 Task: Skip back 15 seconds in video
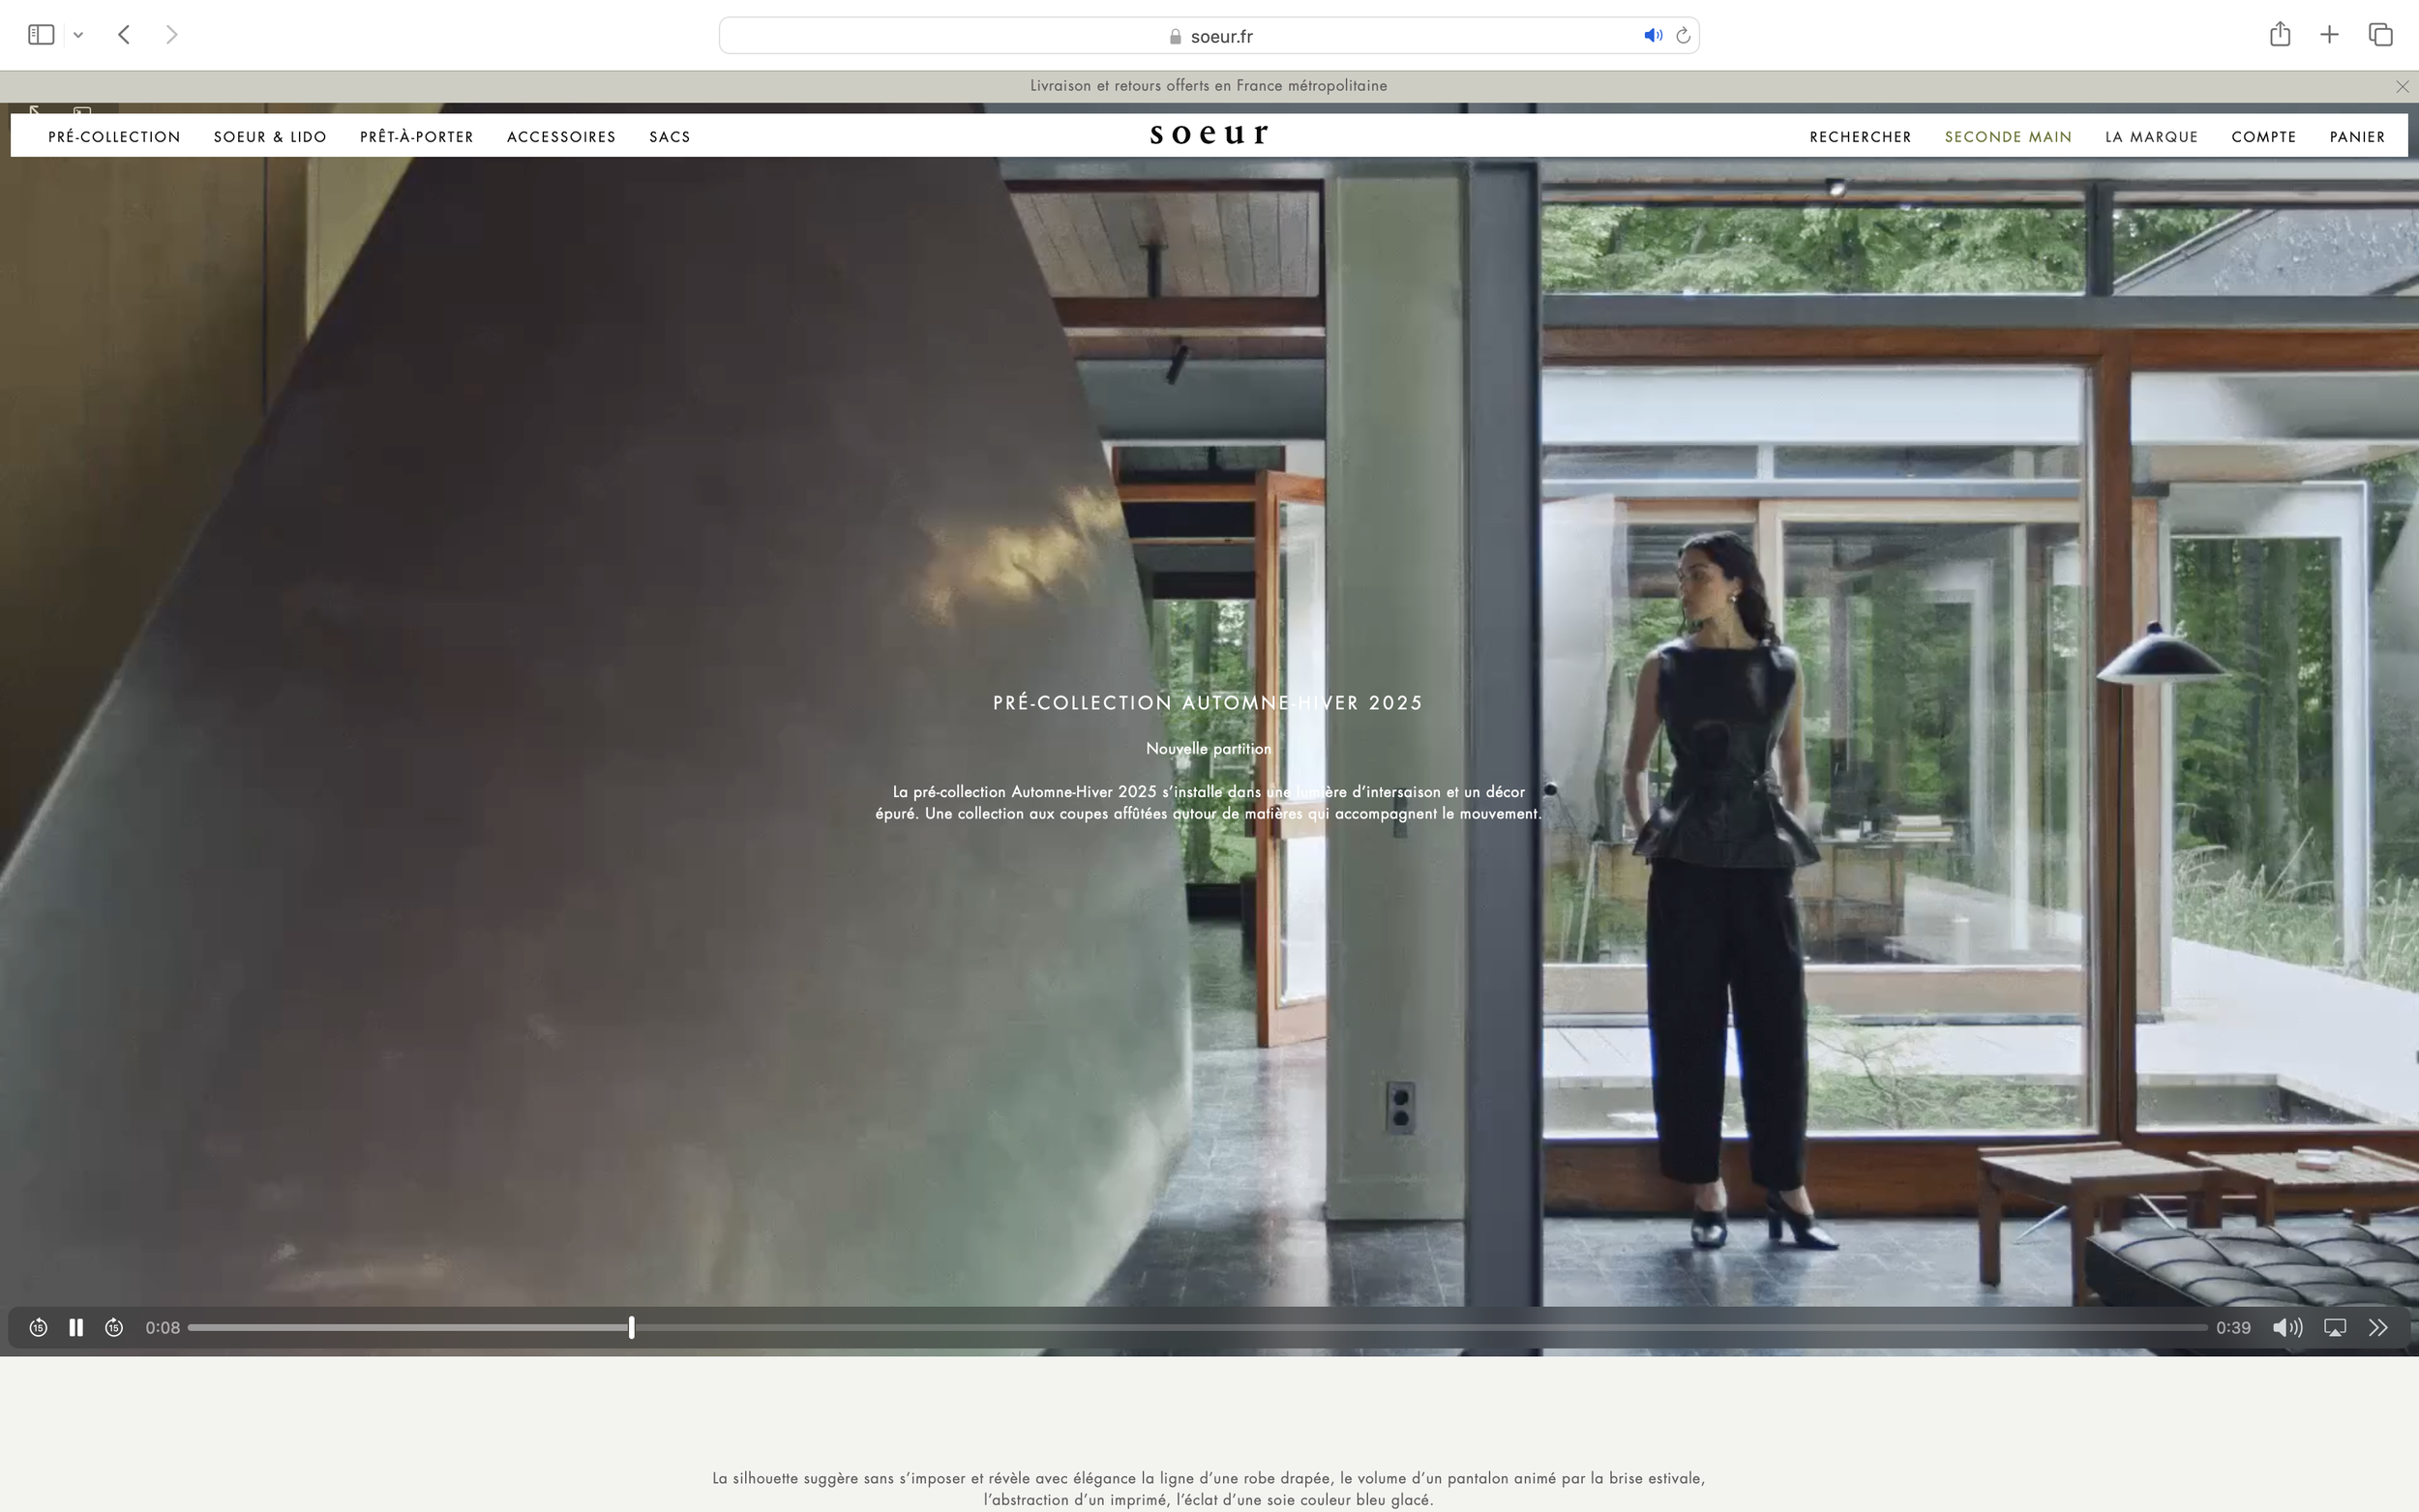pyautogui.click(x=38, y=1327)
